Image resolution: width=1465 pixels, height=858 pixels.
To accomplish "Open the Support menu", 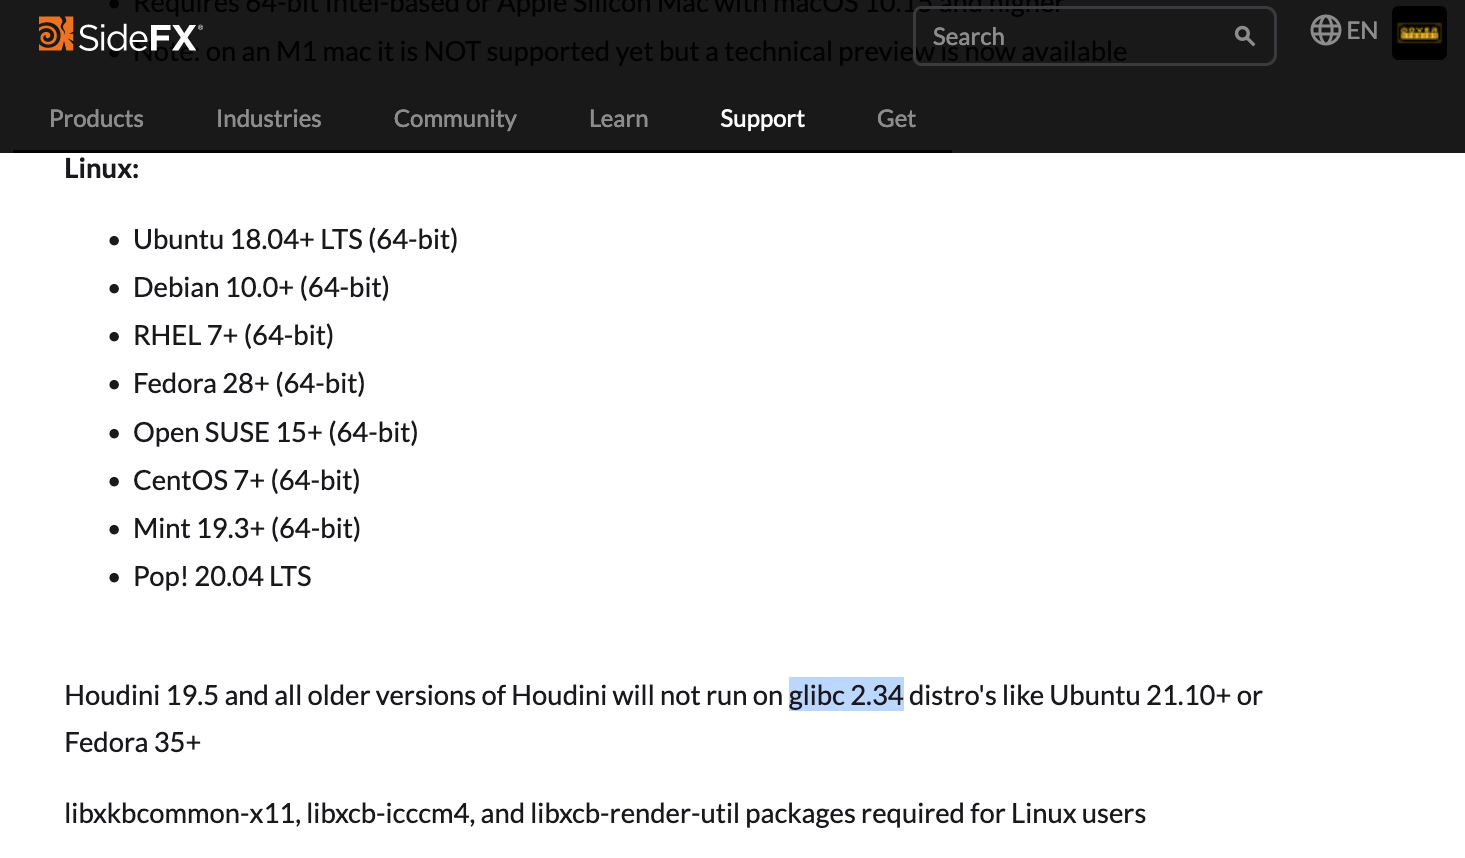I will 762,118.
